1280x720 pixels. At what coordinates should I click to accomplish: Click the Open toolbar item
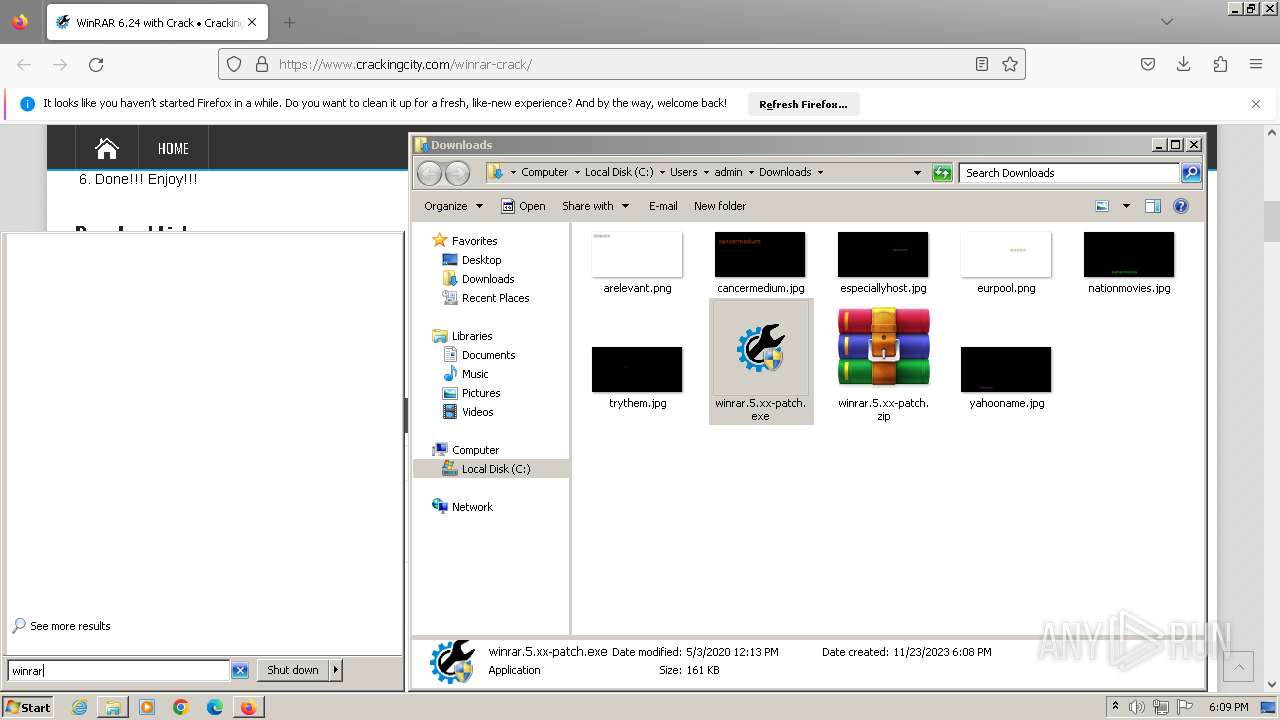[523, 206]
